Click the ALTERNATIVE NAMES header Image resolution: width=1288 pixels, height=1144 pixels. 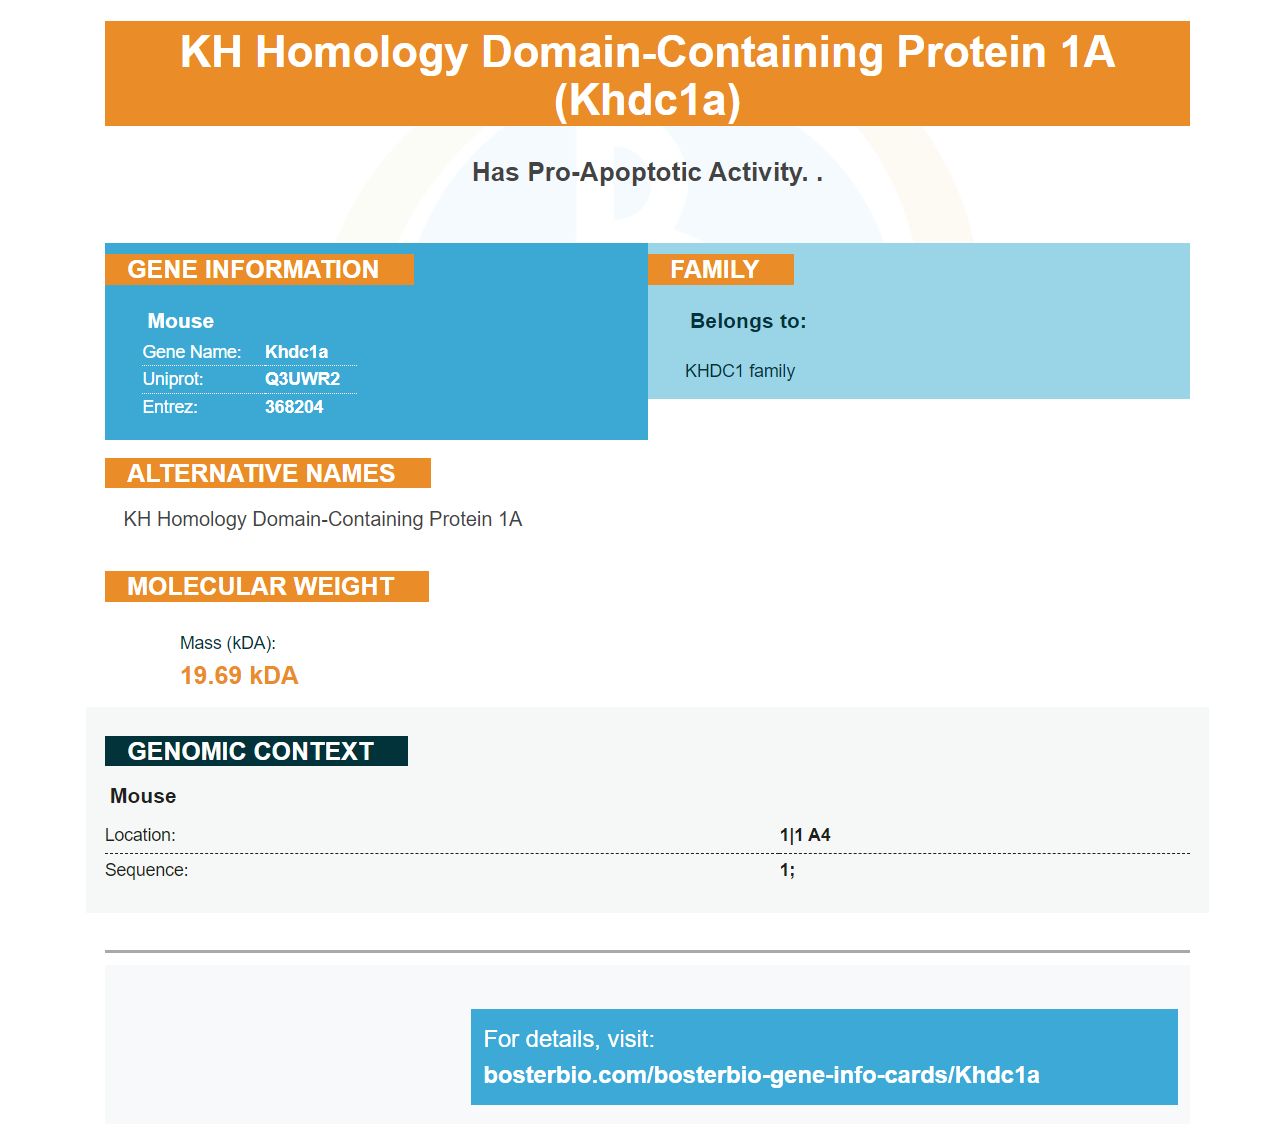267,473
